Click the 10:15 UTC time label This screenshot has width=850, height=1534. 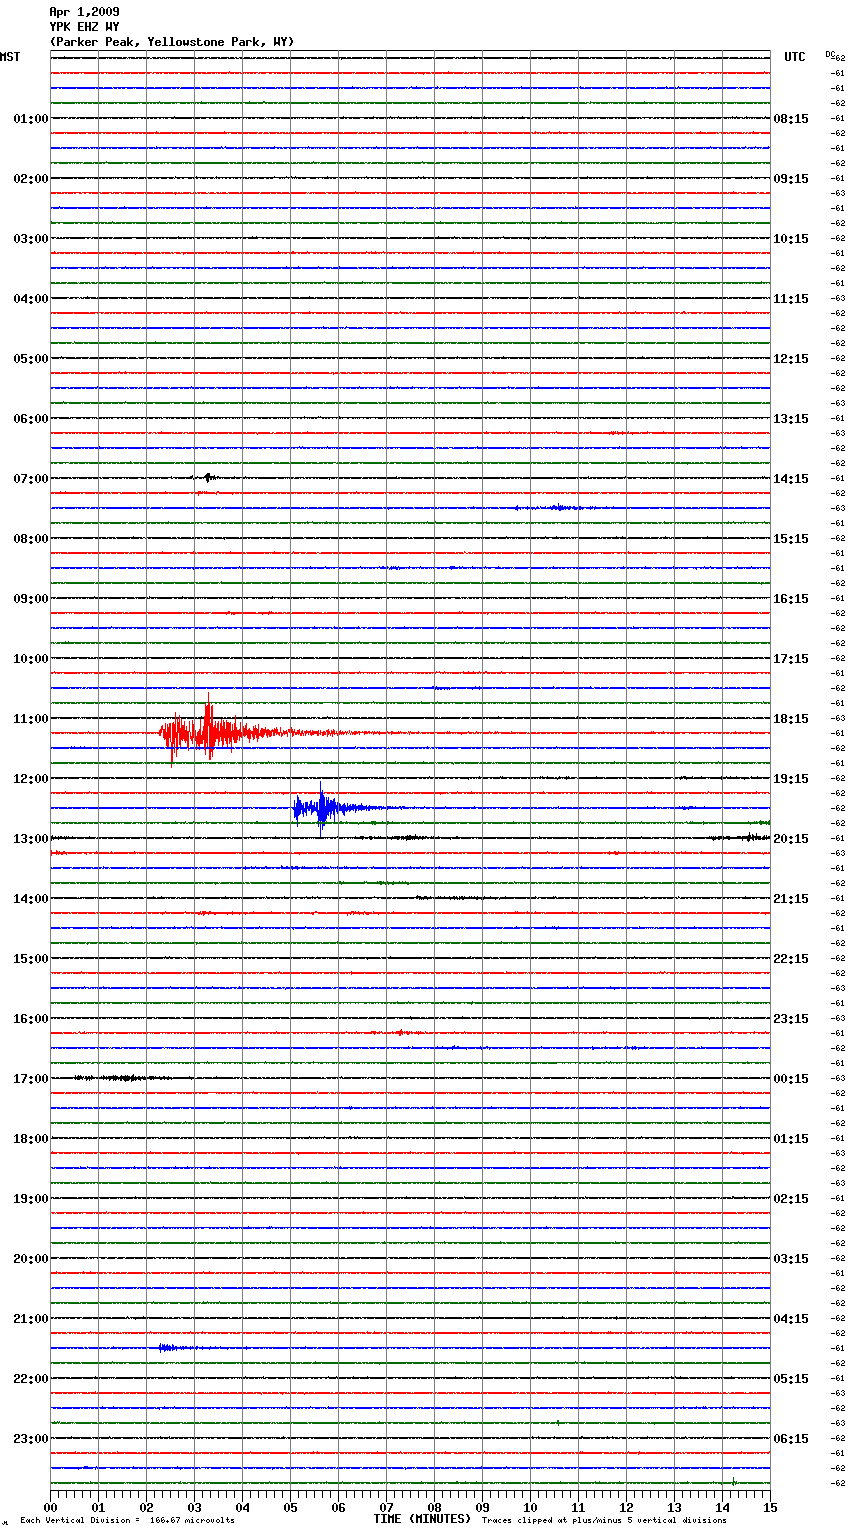(791, 239)
